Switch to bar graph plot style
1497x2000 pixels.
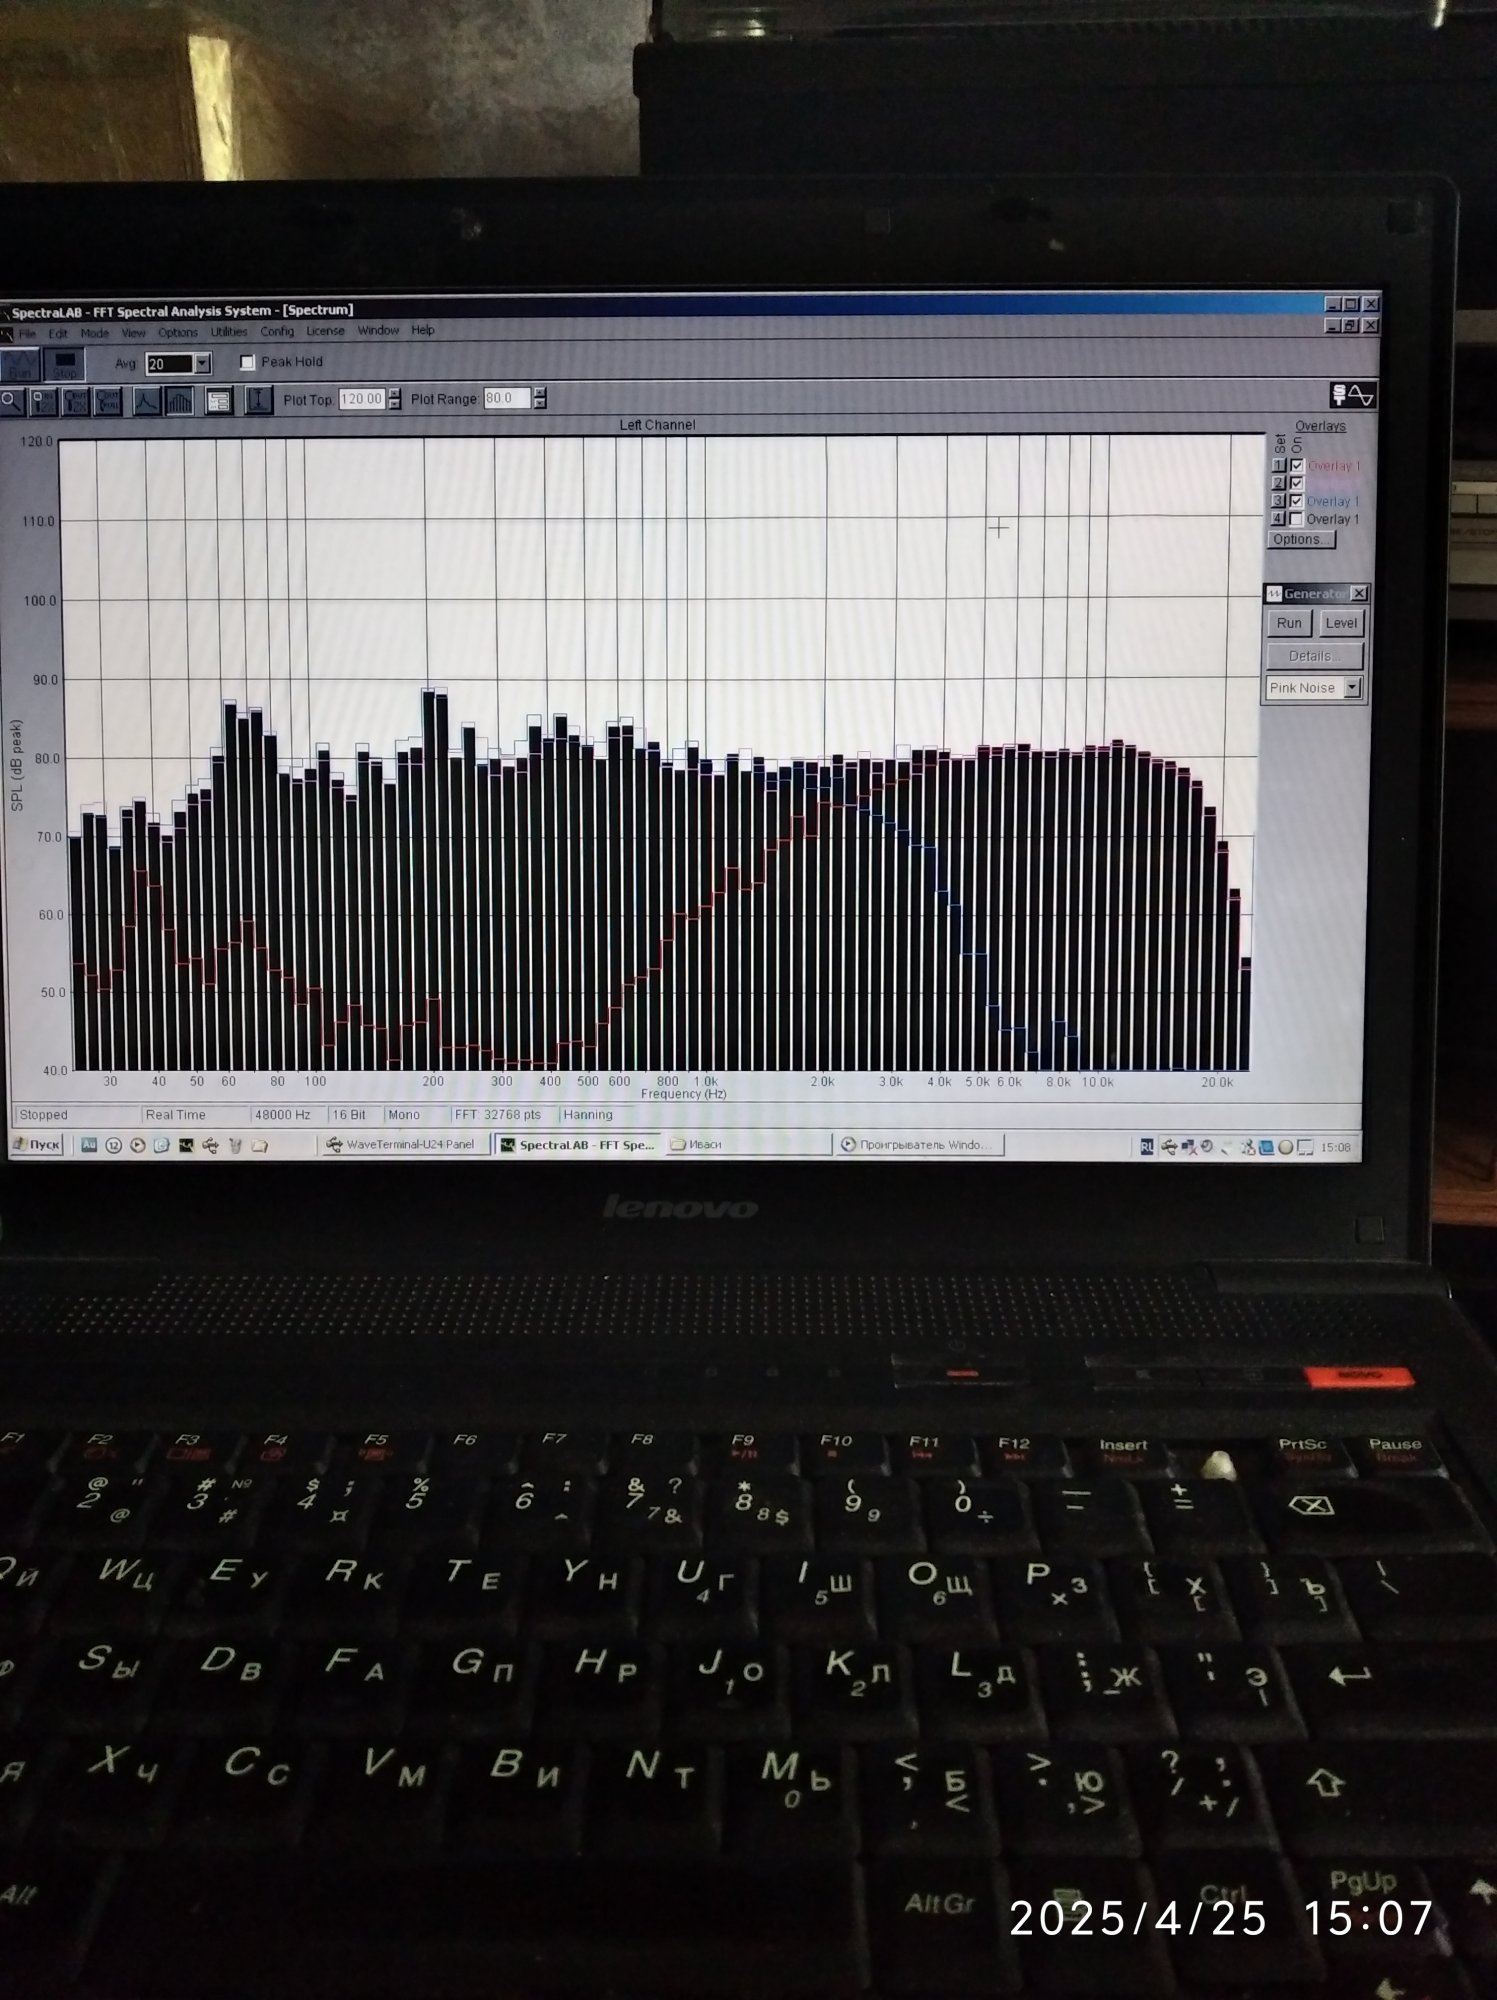click(x=180, y=402)
